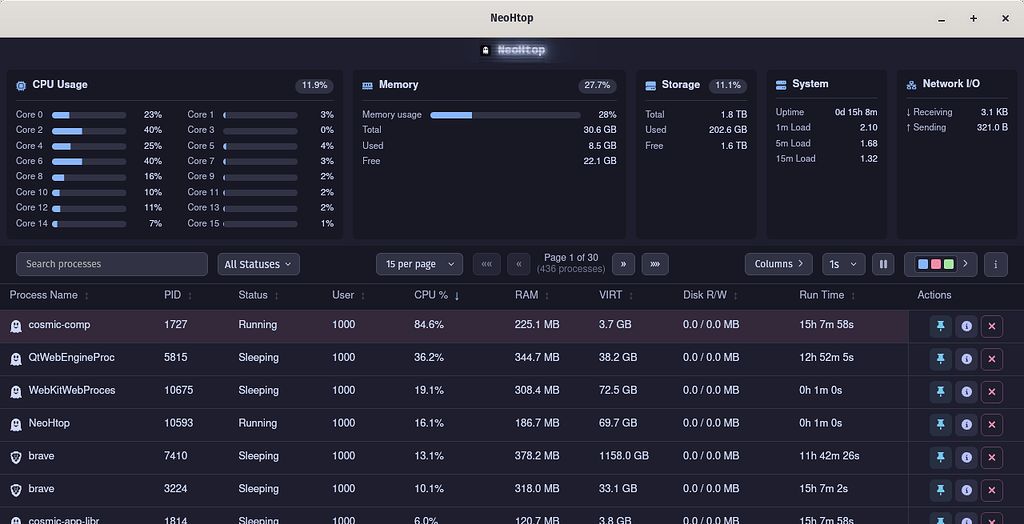
Task: Expand the 15 per page dropdown
Action: pos(419,264)
